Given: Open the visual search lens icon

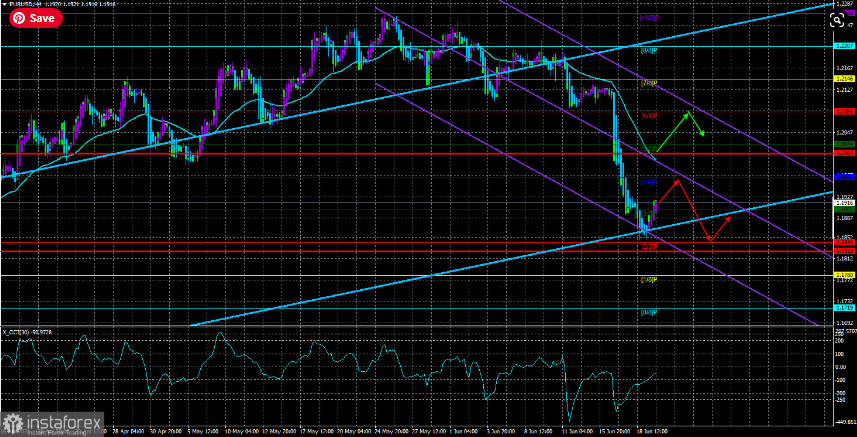Looking at the screenshot, I should [837, 20].
